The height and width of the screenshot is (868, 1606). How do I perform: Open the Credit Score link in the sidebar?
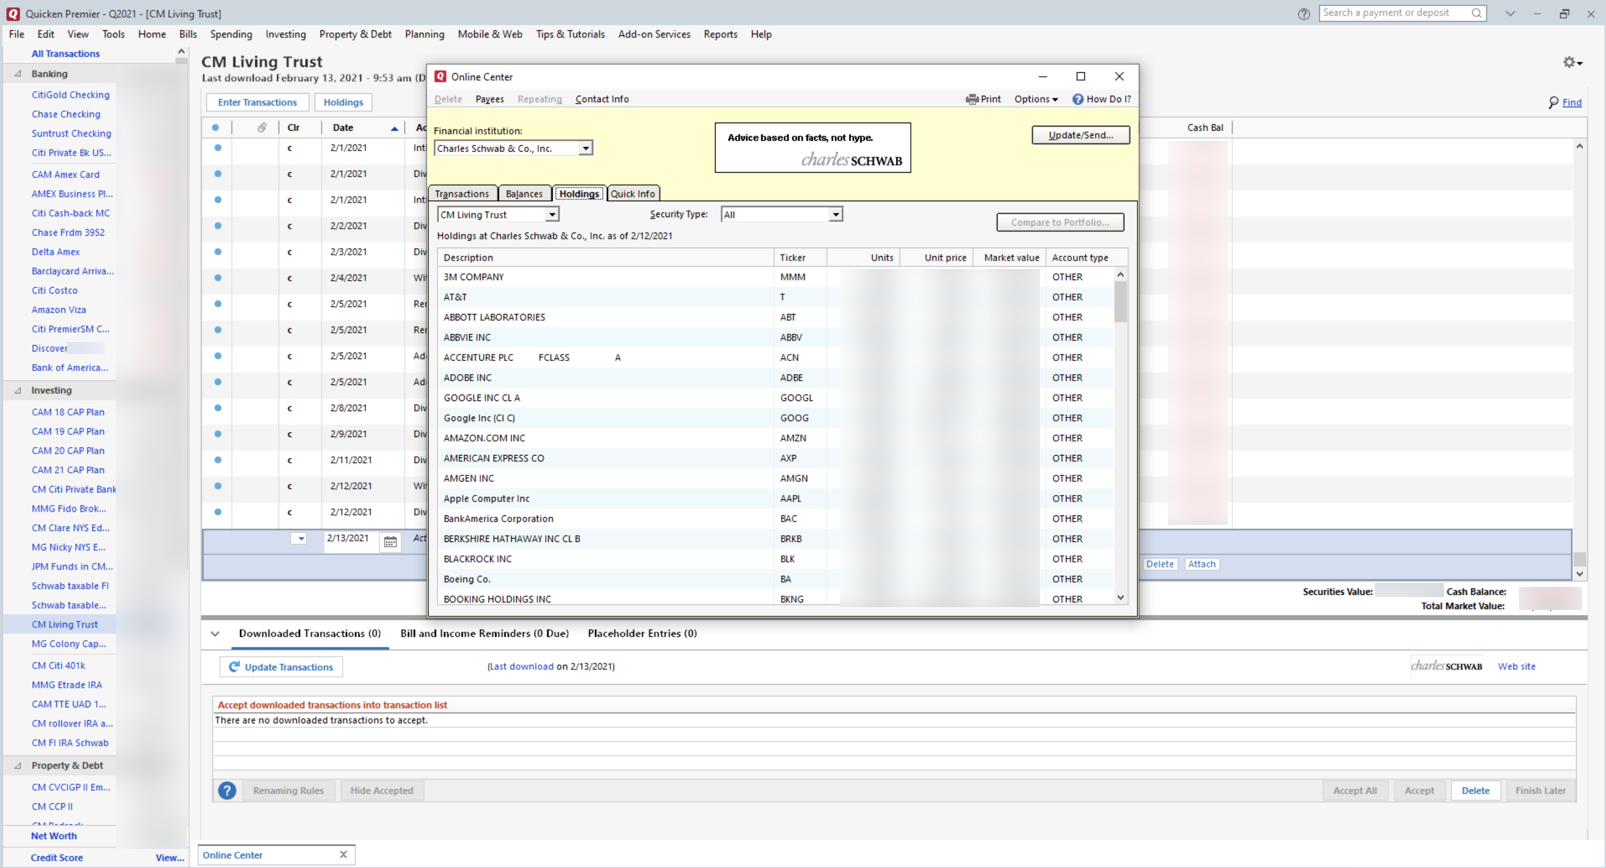point(57,858)
